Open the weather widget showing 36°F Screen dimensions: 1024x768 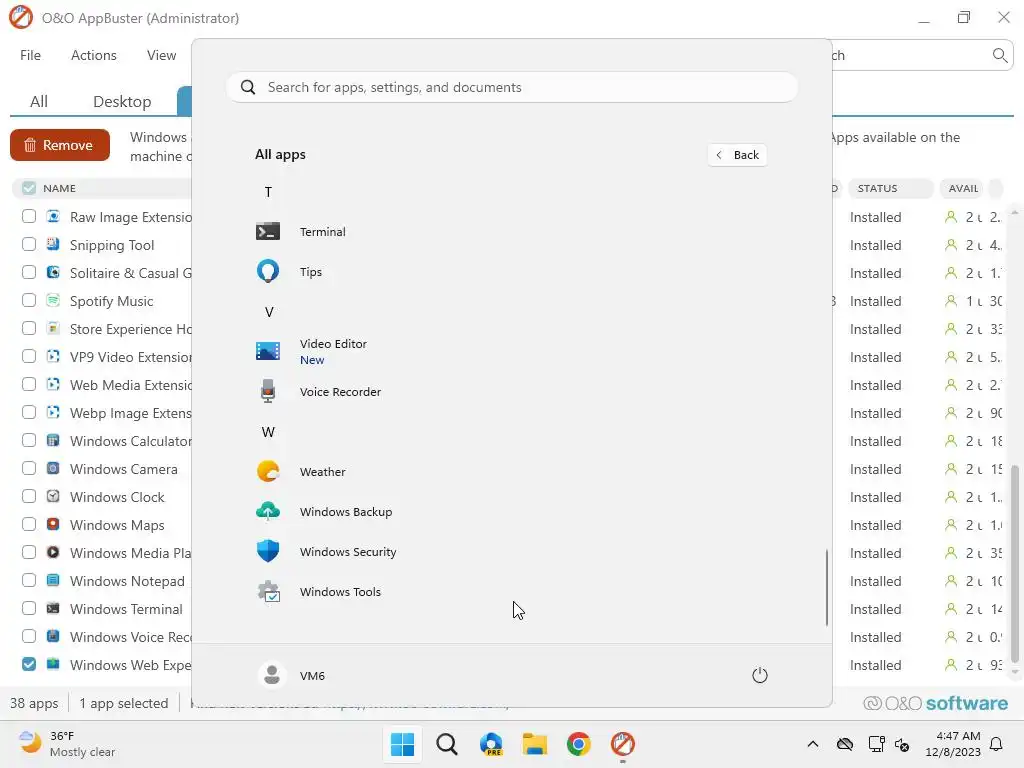[67, 744]
